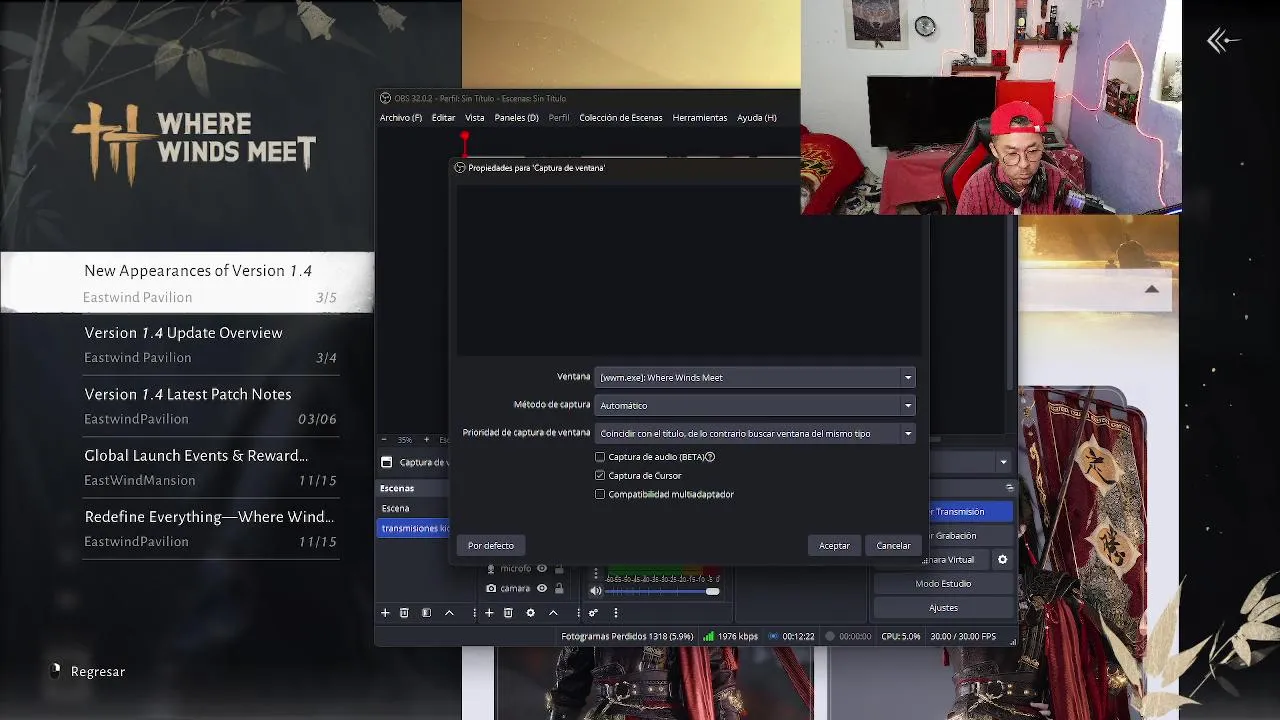
Task: Click microphone icon of microfo source
Action: pos(491,569)
